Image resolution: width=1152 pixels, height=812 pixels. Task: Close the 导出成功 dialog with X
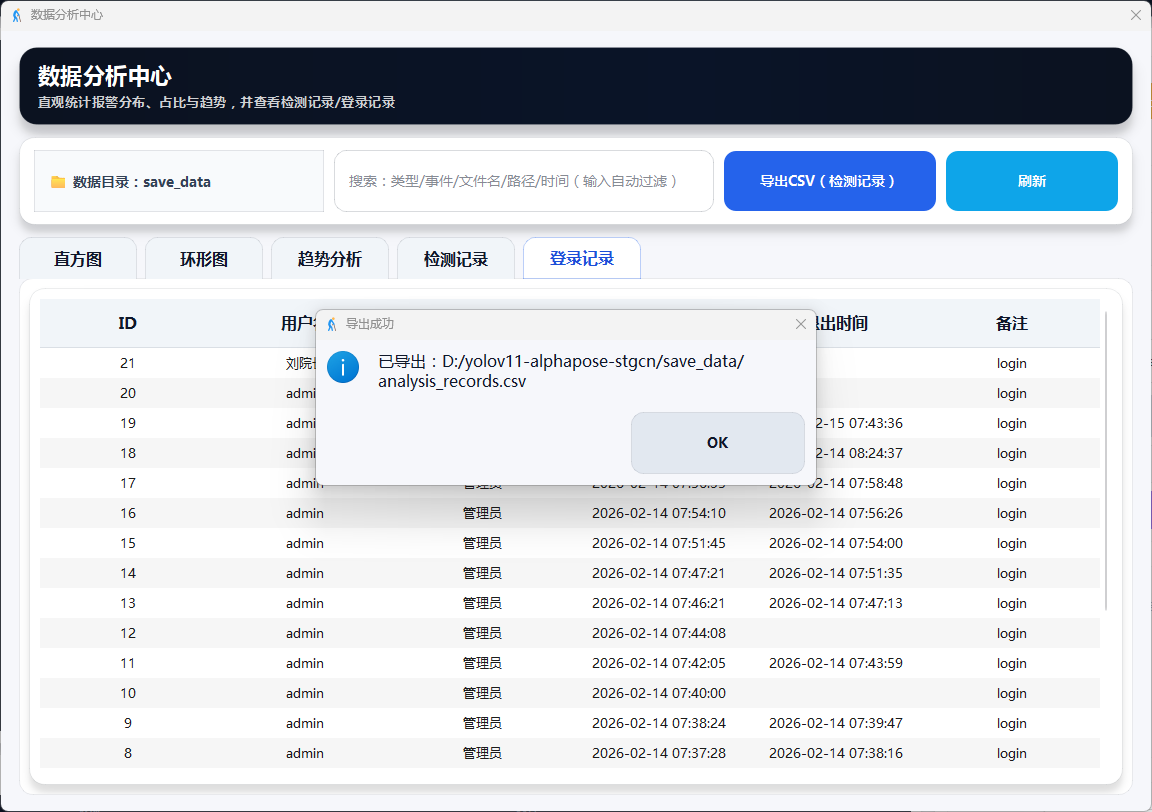800,324
